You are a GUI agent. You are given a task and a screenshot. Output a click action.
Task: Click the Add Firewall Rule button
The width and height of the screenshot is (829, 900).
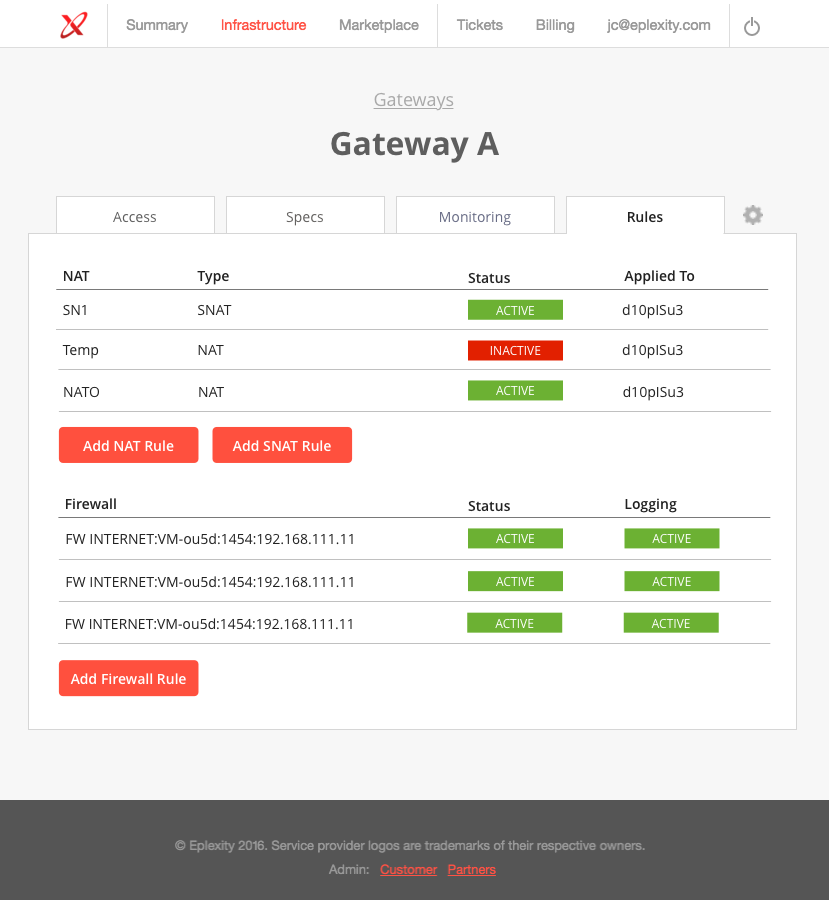(x=129, y=678)
